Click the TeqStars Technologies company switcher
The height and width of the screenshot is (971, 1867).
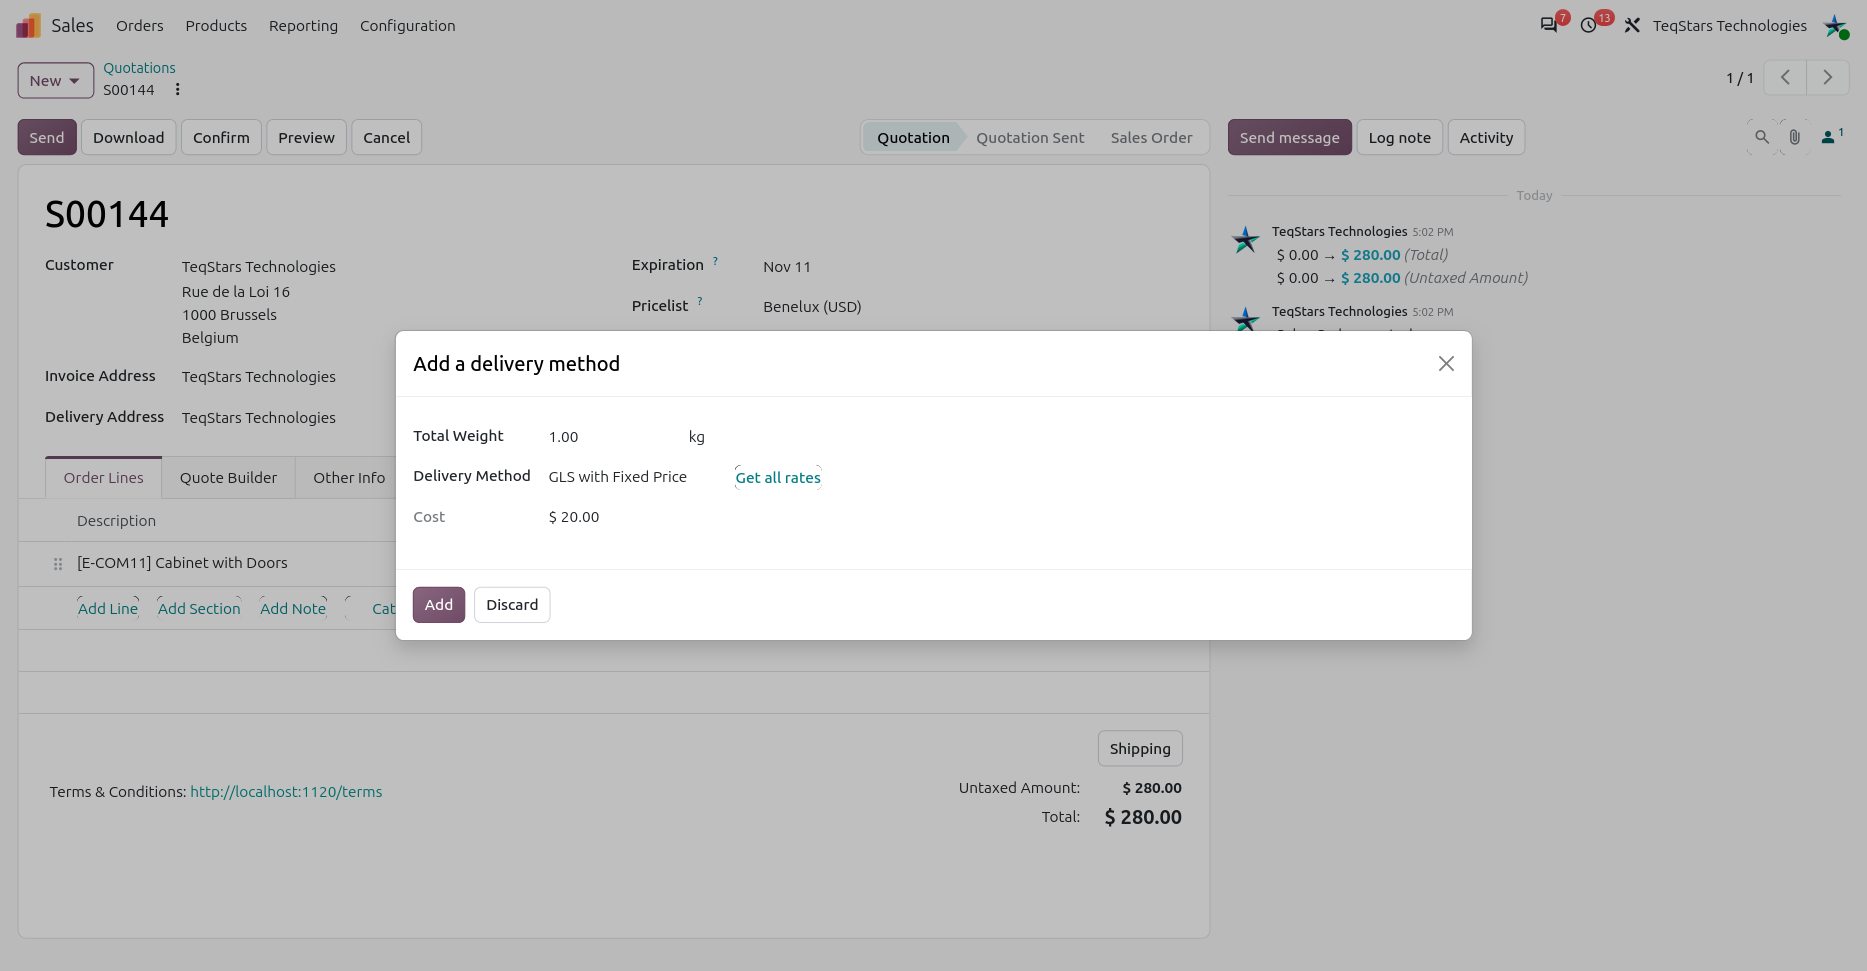(1729, 26)
